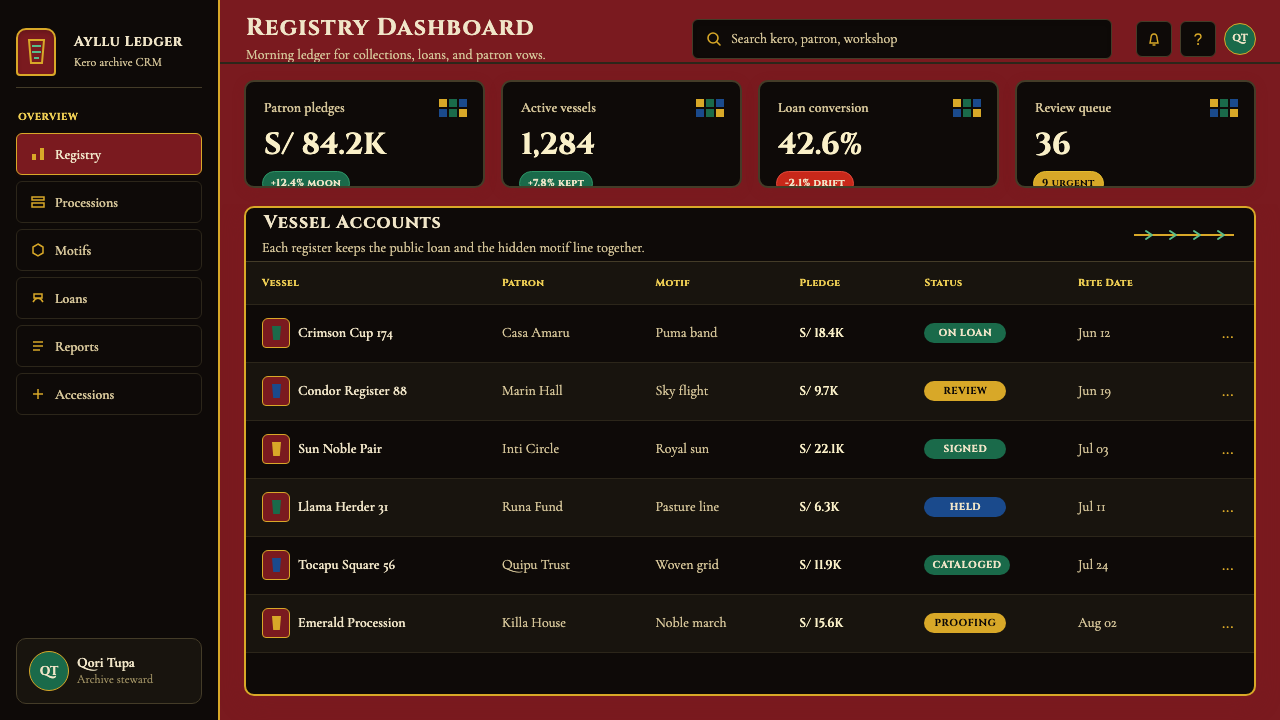This screenshot has height=720, width=1280.
Task: Click patron Inti Circle
Action: pos(530,449)
